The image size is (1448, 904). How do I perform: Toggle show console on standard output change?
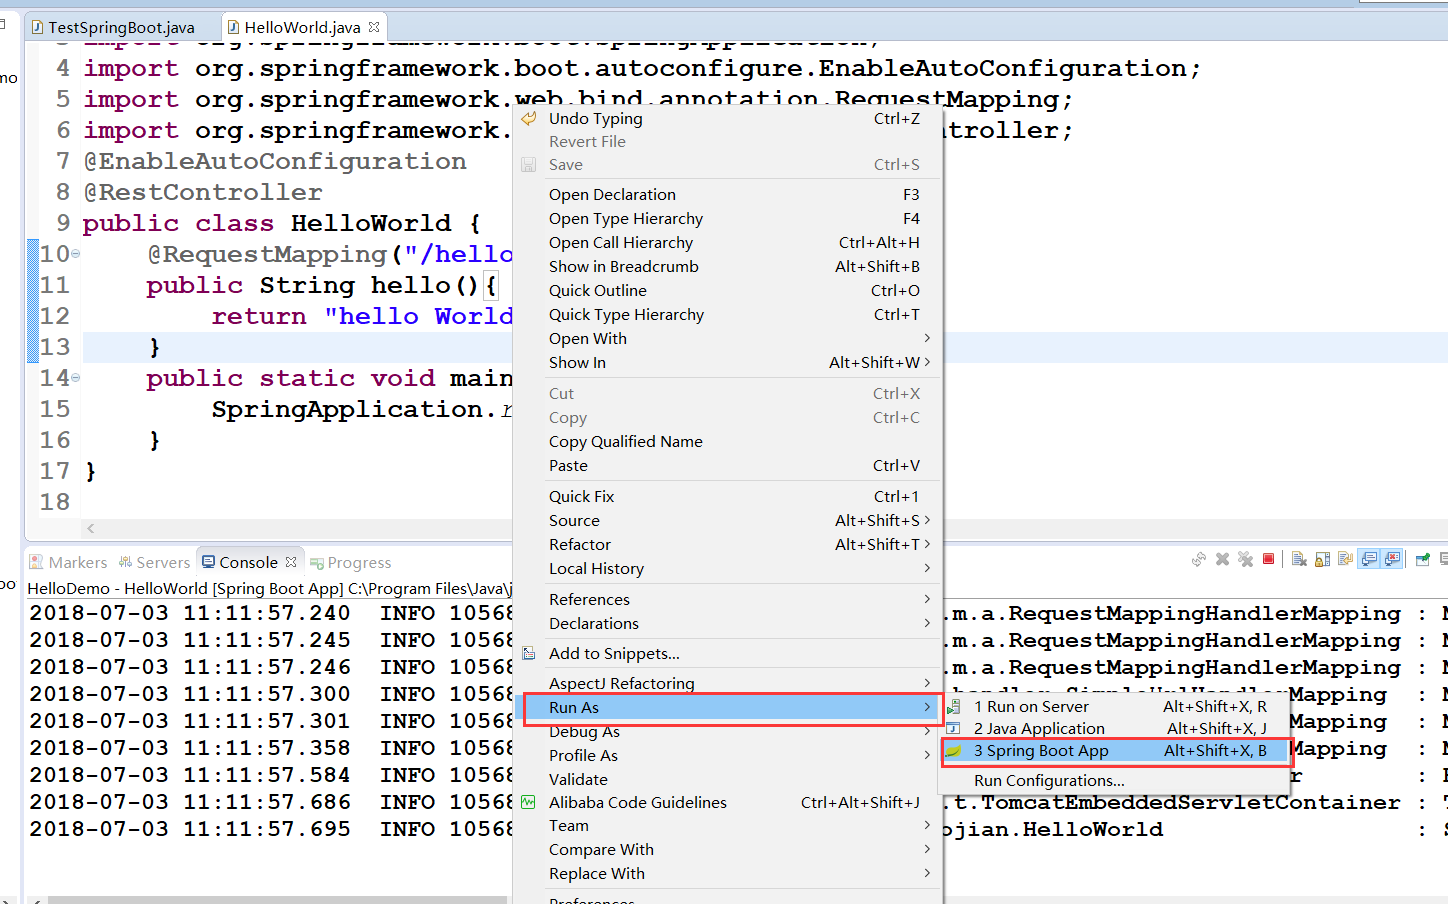1369,559
